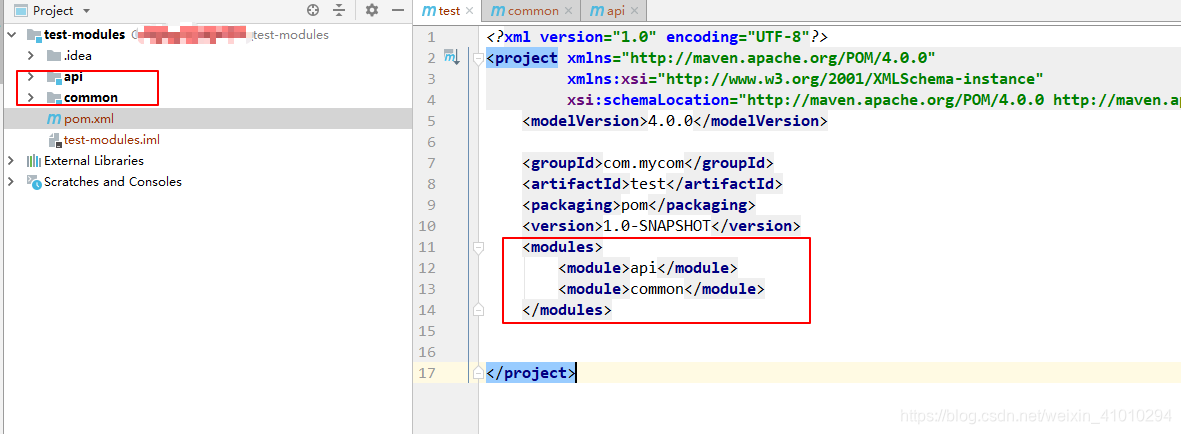
Task: Click the Scratches and Consoles icon
Action: pos(34,182)
